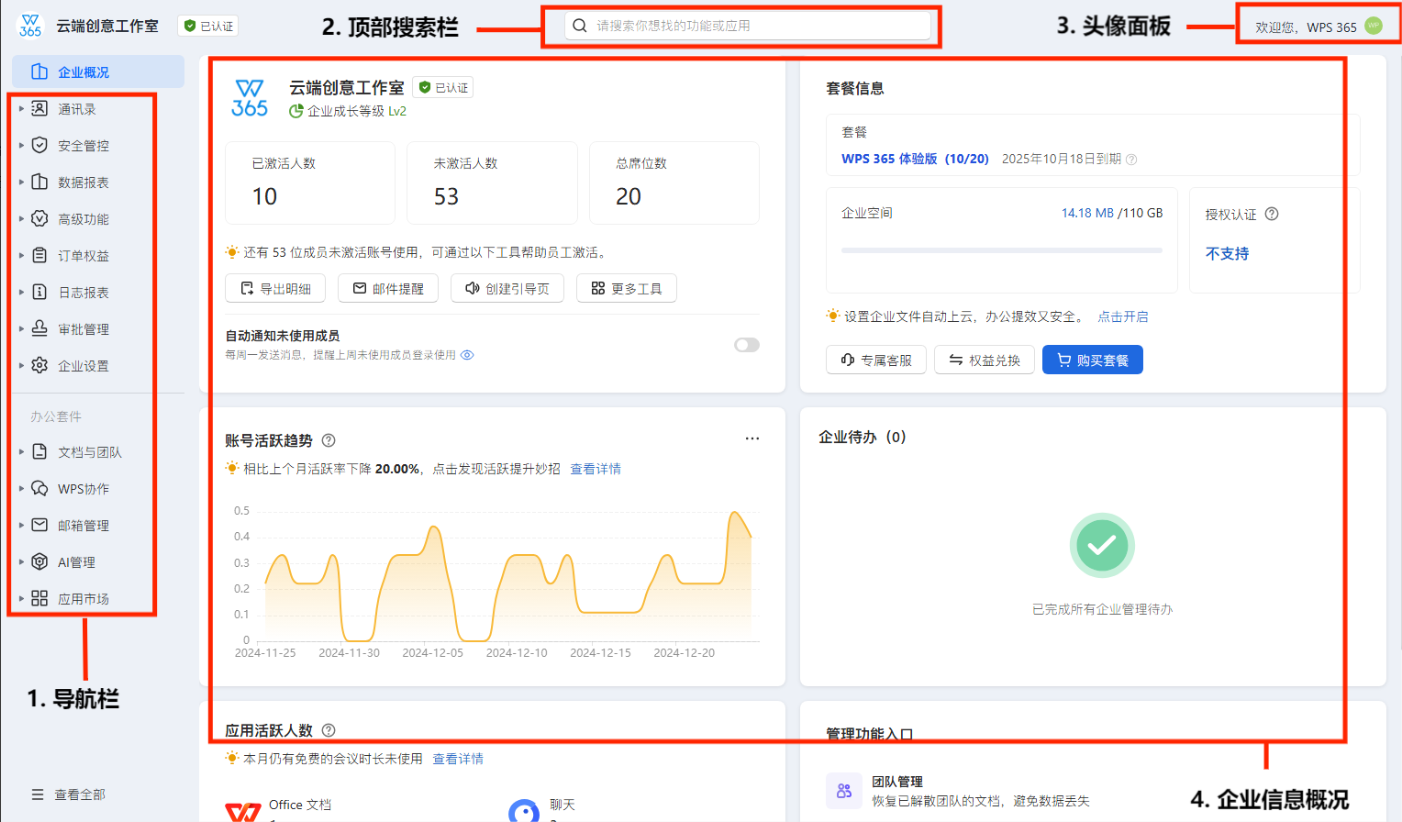This screenshot has width=1402, height=822.
Task: Open 邮箱管理 in the sidebar
Action: point(74,524)
